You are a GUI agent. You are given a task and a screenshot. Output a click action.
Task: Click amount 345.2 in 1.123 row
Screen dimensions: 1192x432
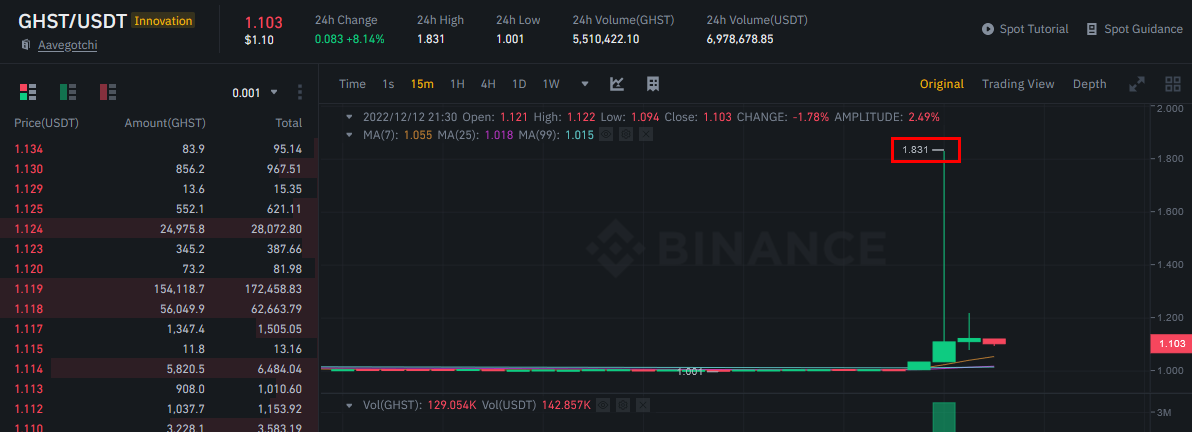191,249
